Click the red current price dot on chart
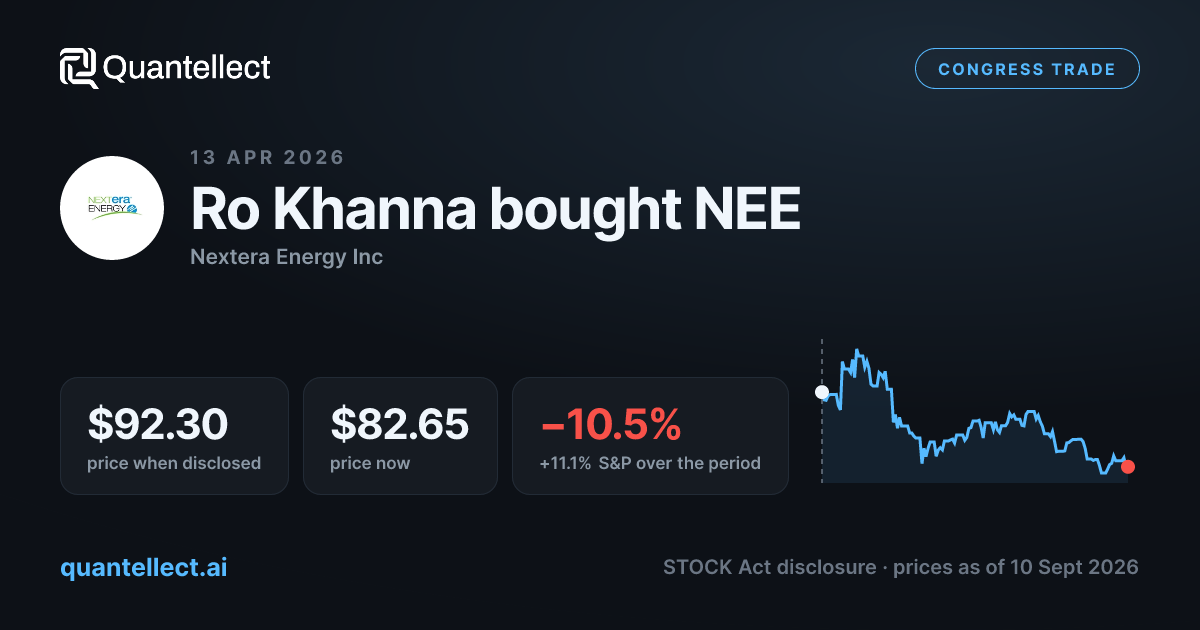Screen dimensions: 1200x630 coord(1128,467)
